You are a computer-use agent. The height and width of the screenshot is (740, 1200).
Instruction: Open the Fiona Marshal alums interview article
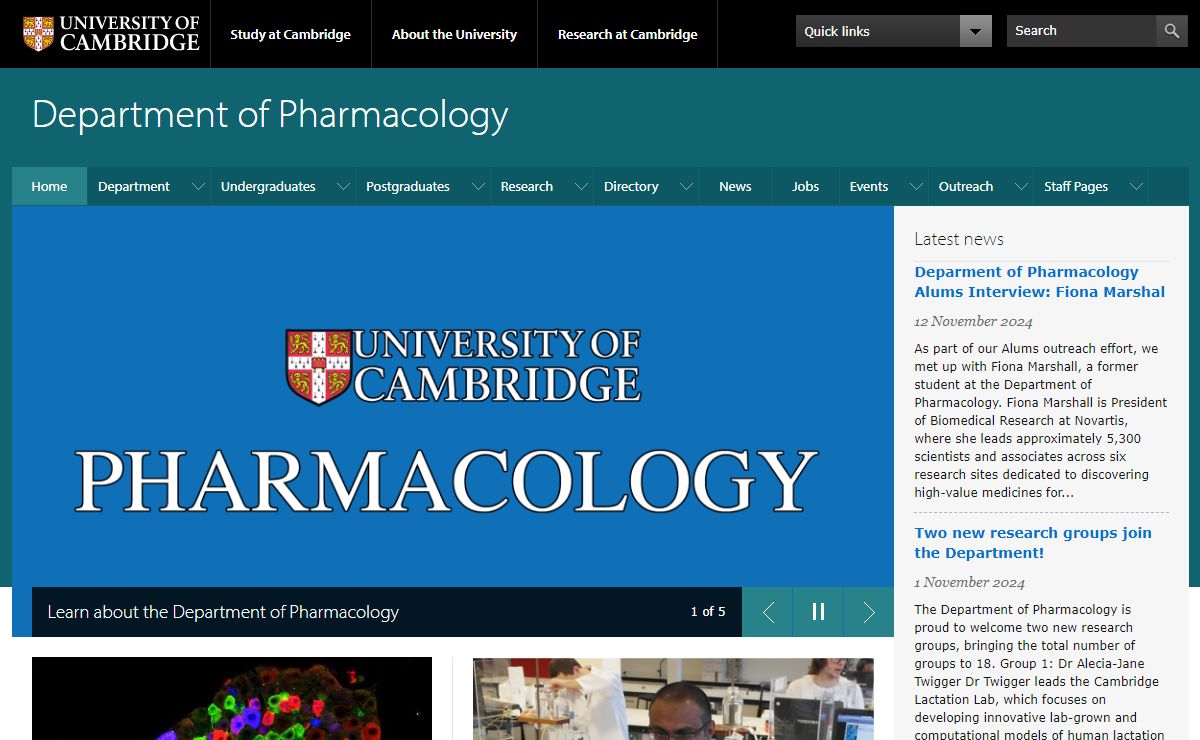(x=1040, y=282)
